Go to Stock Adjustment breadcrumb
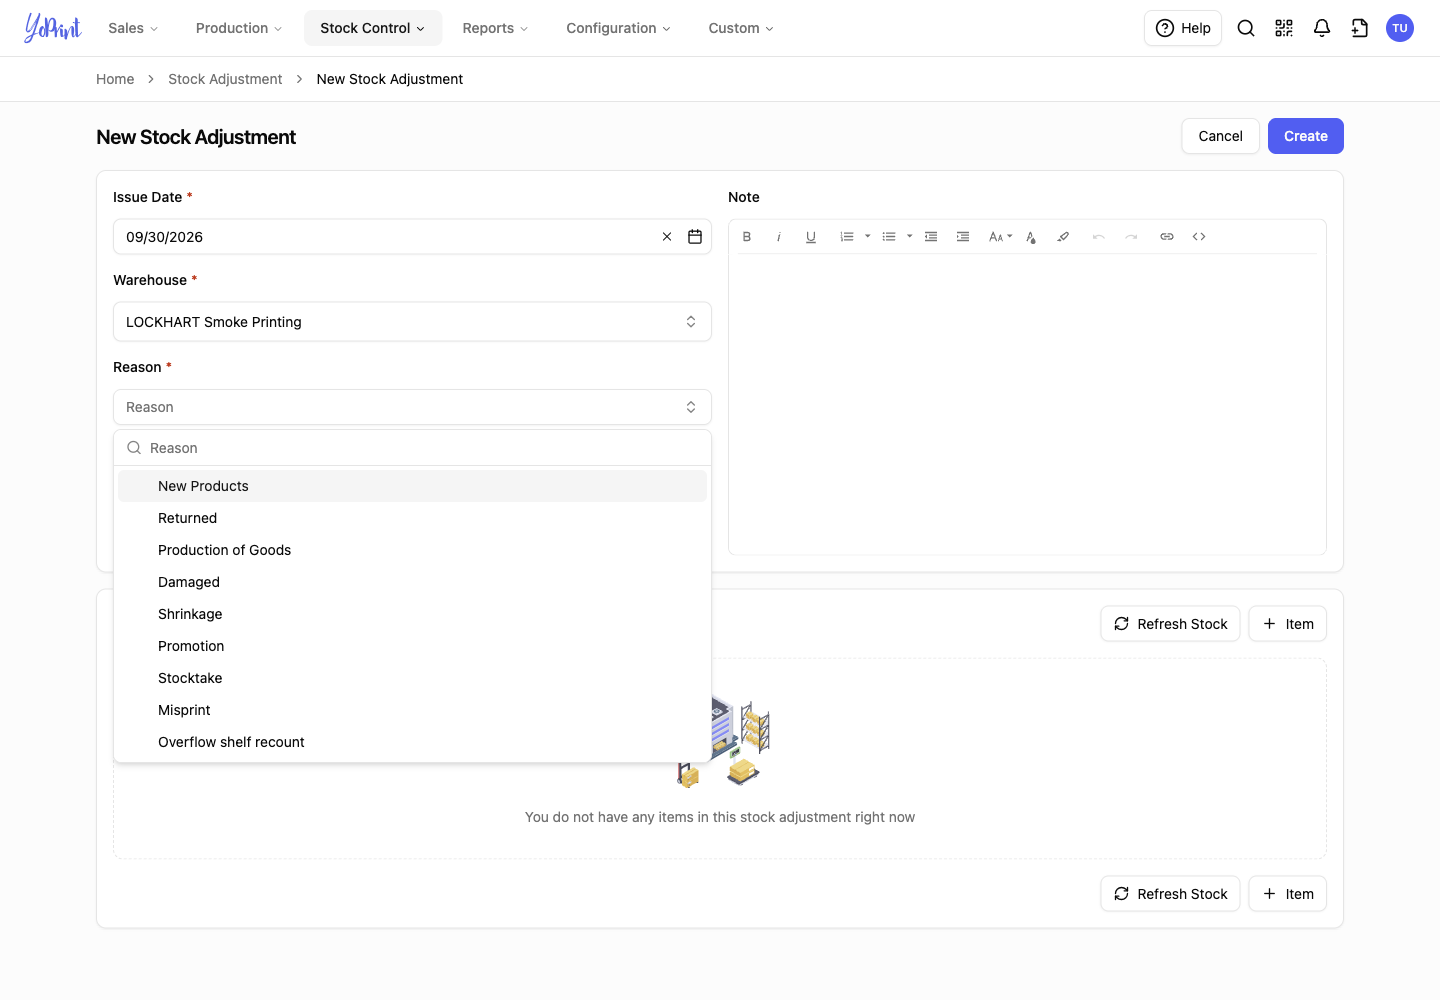The height and width of the screenshot is (1000, 1440). (225, 79)
